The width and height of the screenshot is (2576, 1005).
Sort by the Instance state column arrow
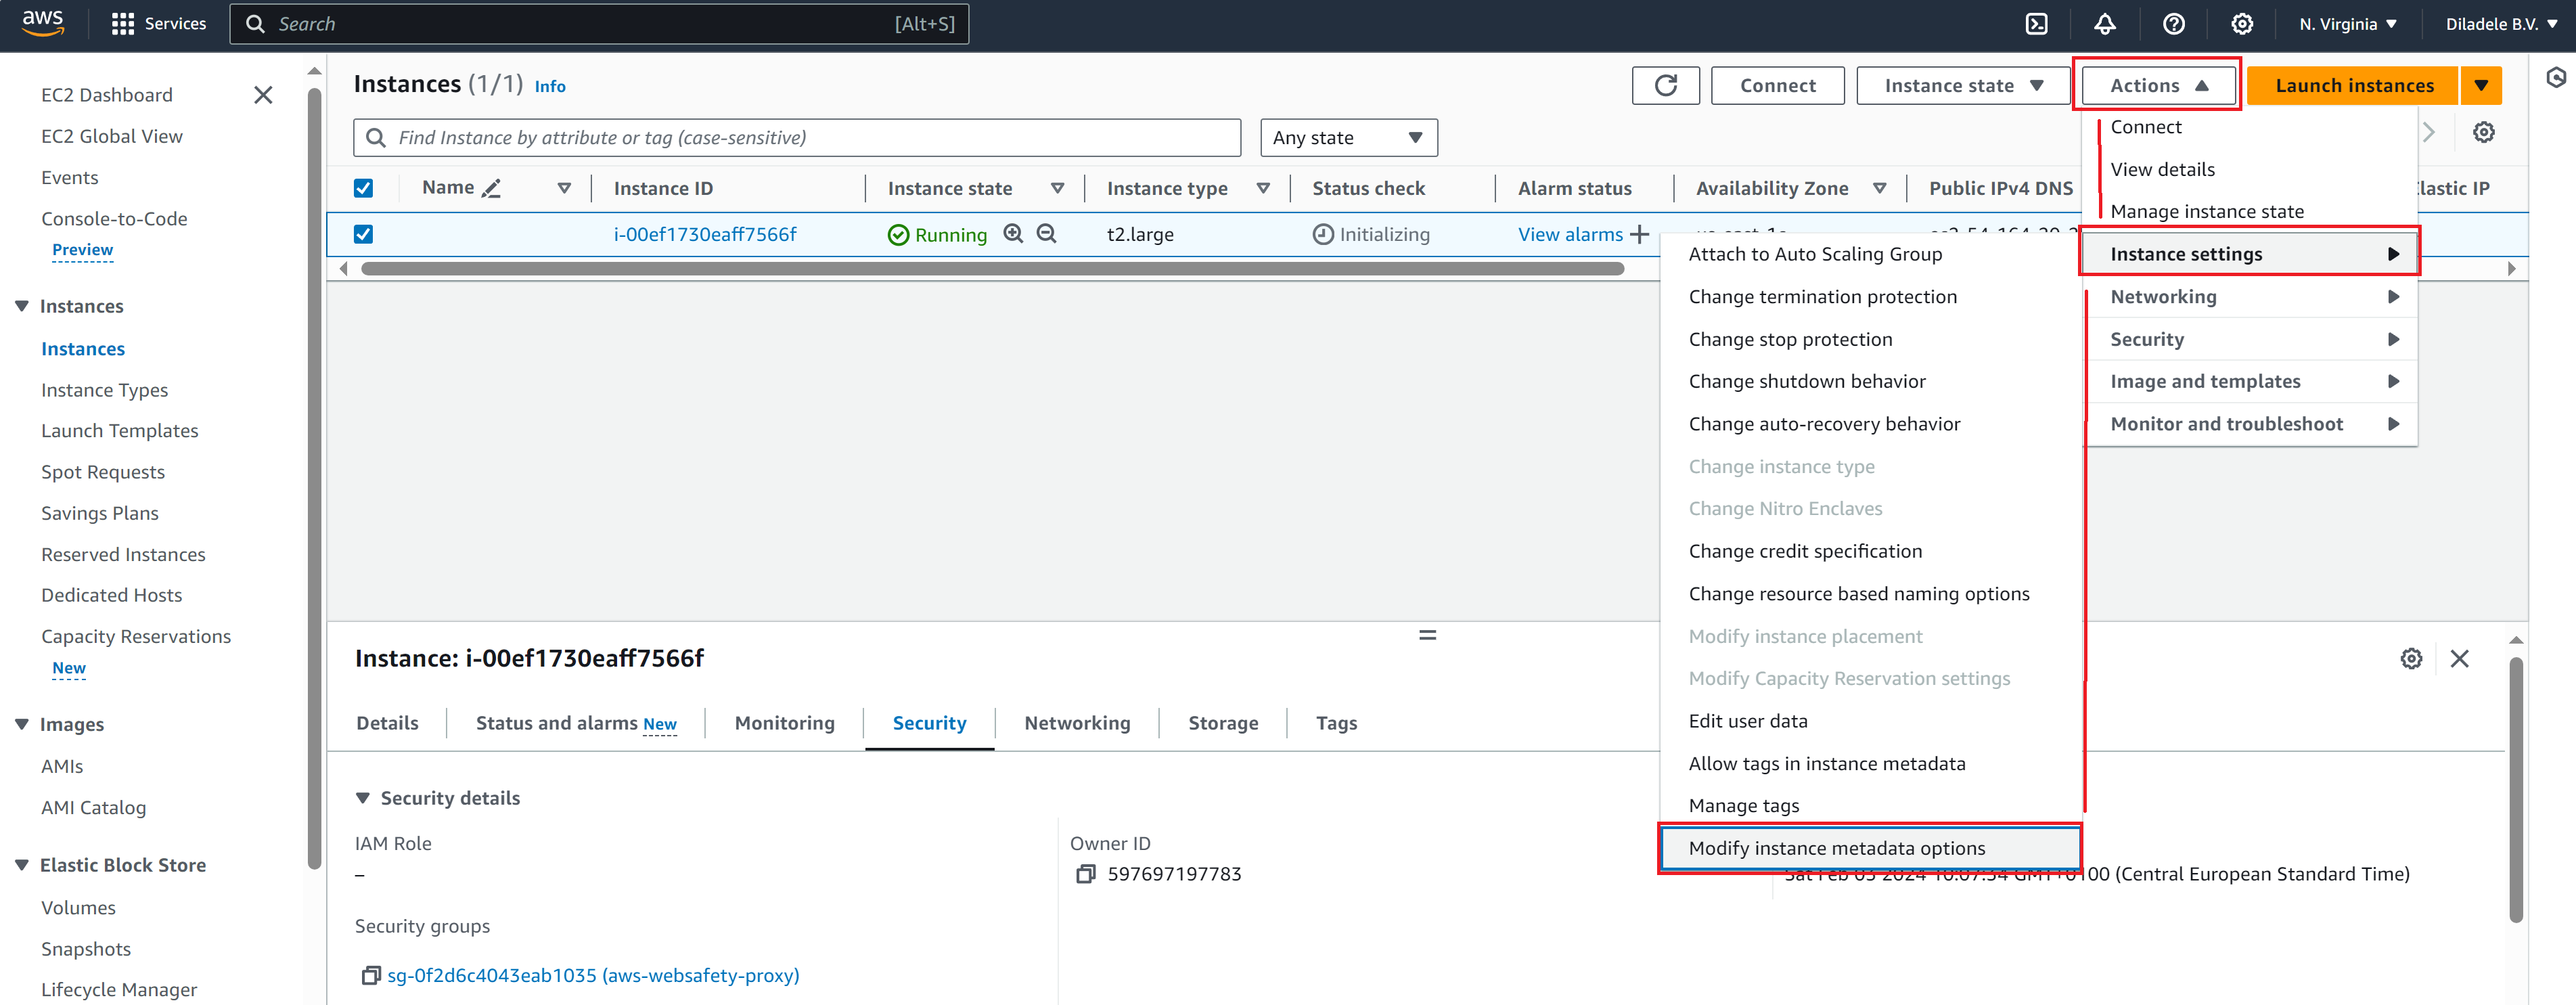click(x=1057, y=188)
